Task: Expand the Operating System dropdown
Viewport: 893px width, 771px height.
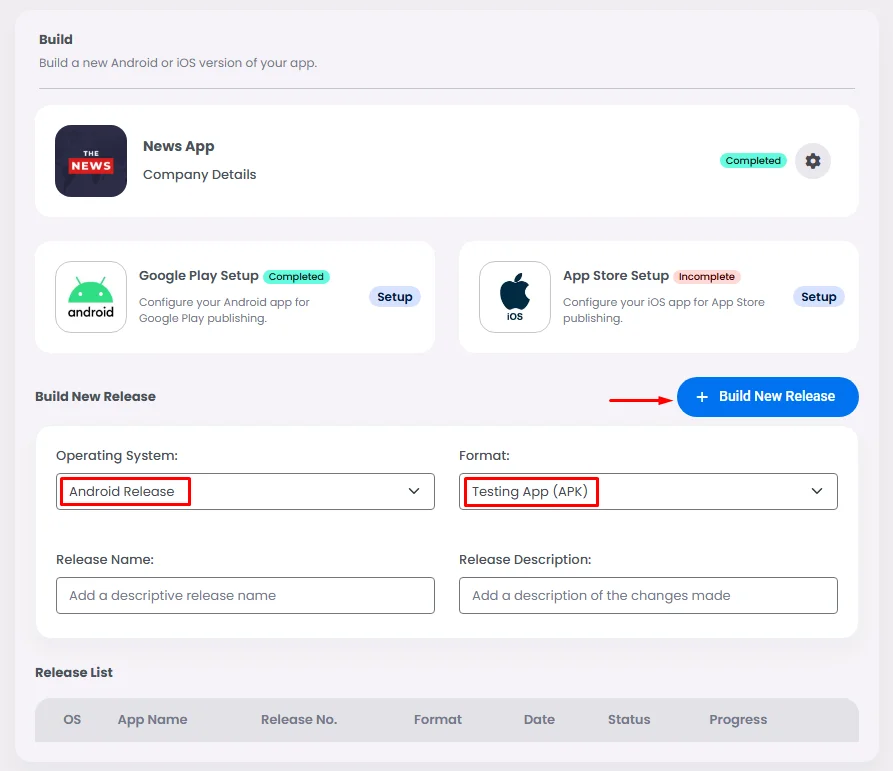Action: point(245,492)
